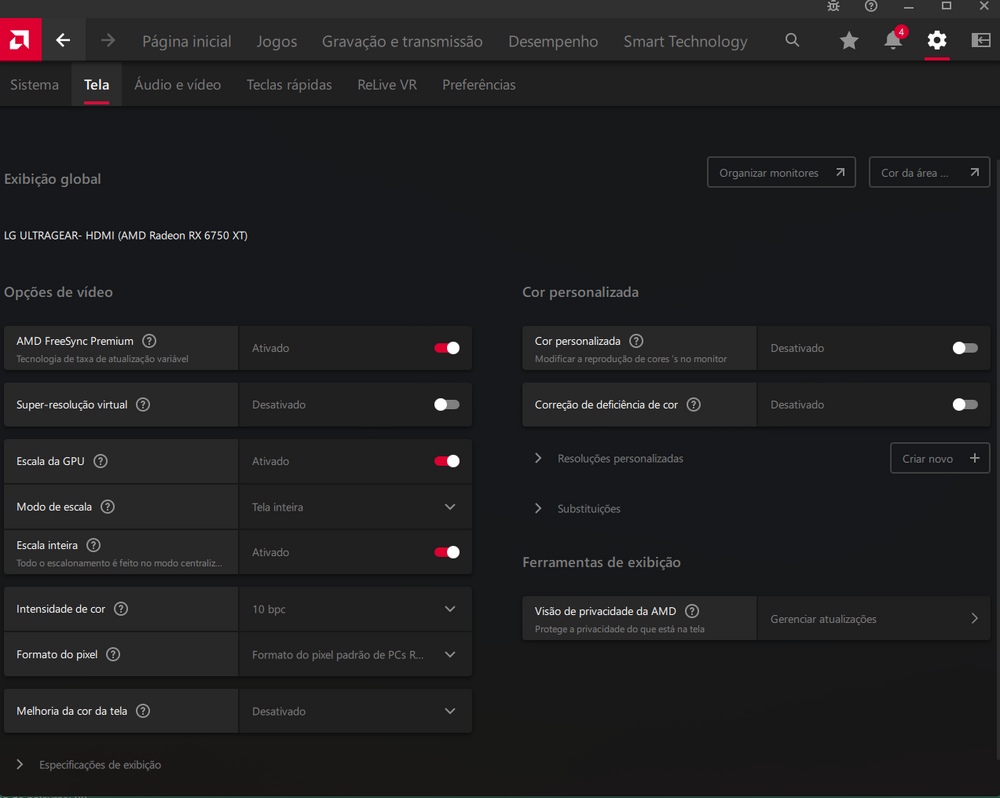The width and height of the screenshot is (1000, 798).
Task: Switch to the Áudio e vídeo tab
Action: pyautogui.click(x=178, y=85)
